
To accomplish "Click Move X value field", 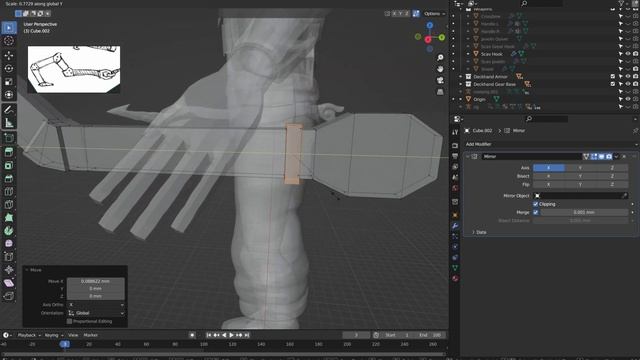I will point(96,281).
